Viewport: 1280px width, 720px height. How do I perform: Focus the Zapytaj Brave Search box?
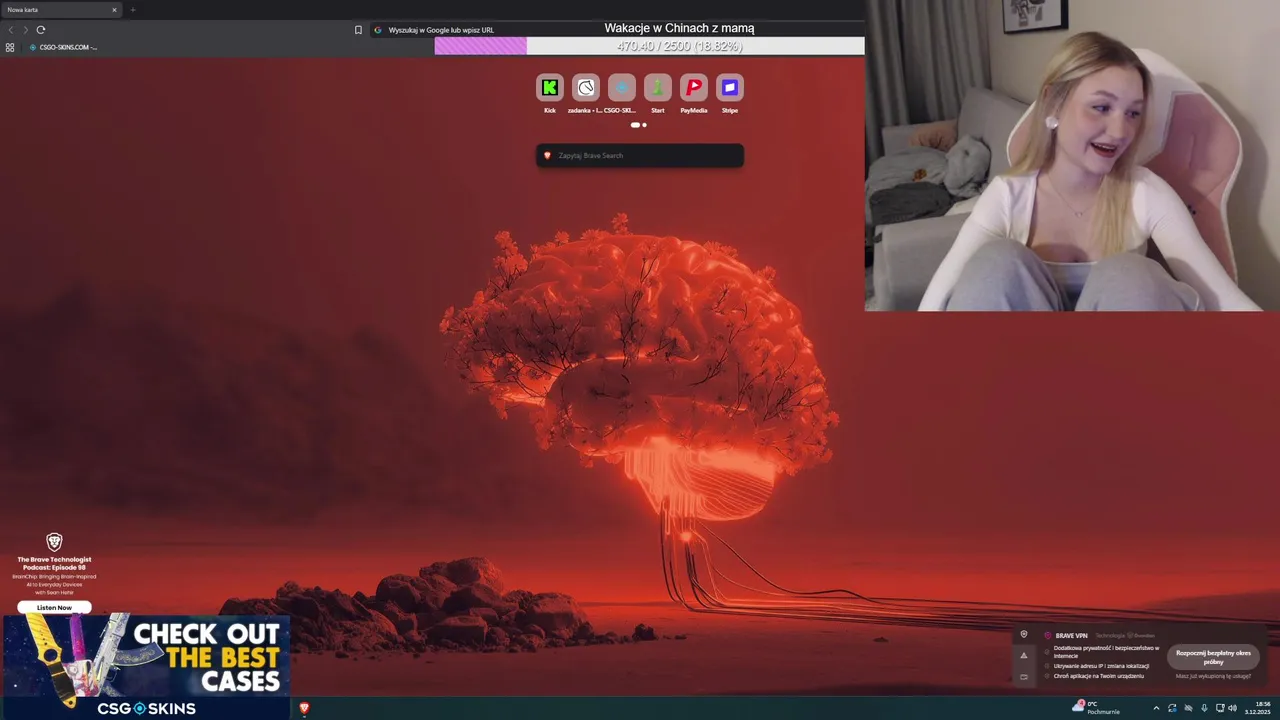640,155
